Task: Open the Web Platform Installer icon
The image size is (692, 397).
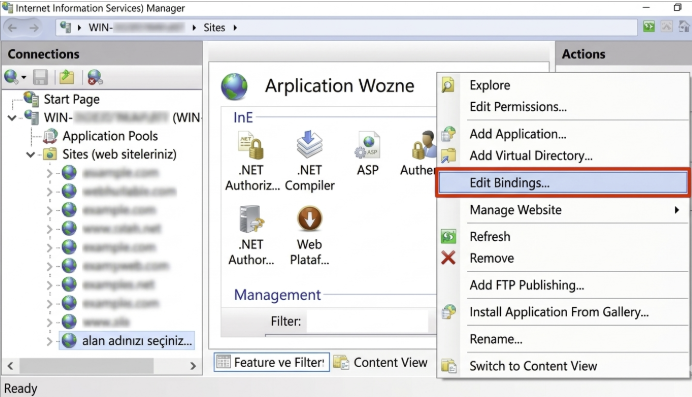Action: coord(309,219)
